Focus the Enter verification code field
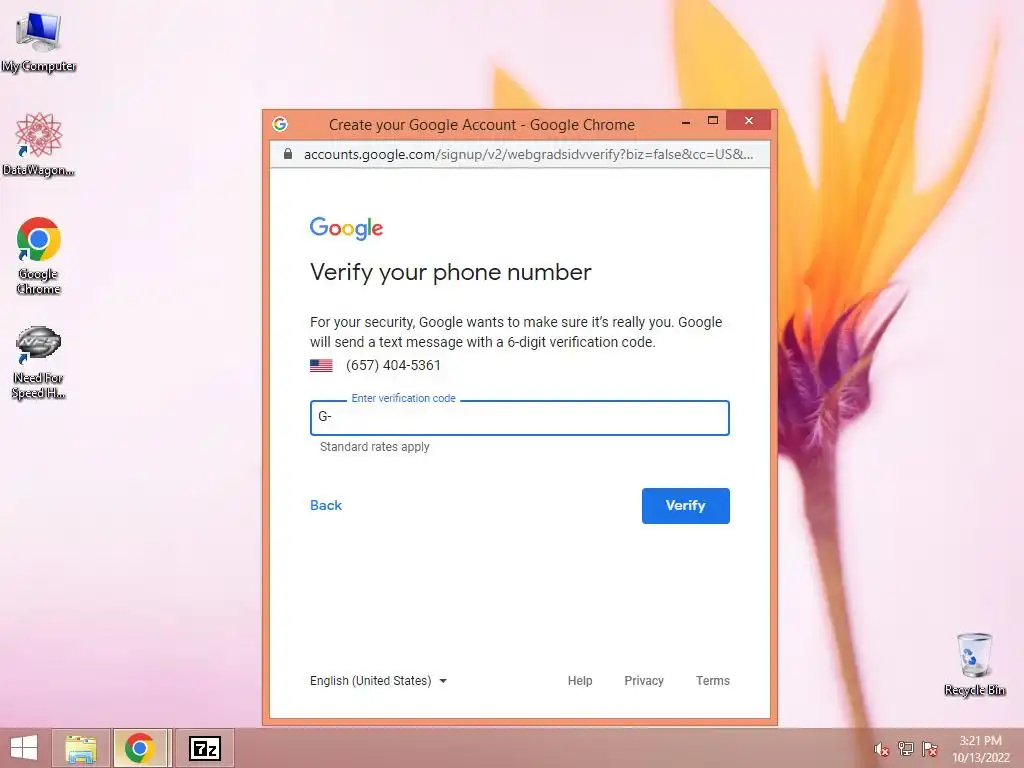The image size is (1024, 768). point(520,417)
